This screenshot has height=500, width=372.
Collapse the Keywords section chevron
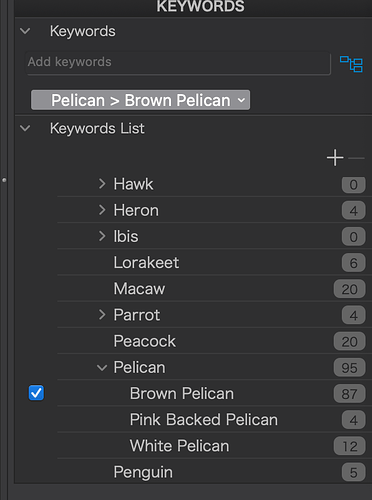(25, 31)
